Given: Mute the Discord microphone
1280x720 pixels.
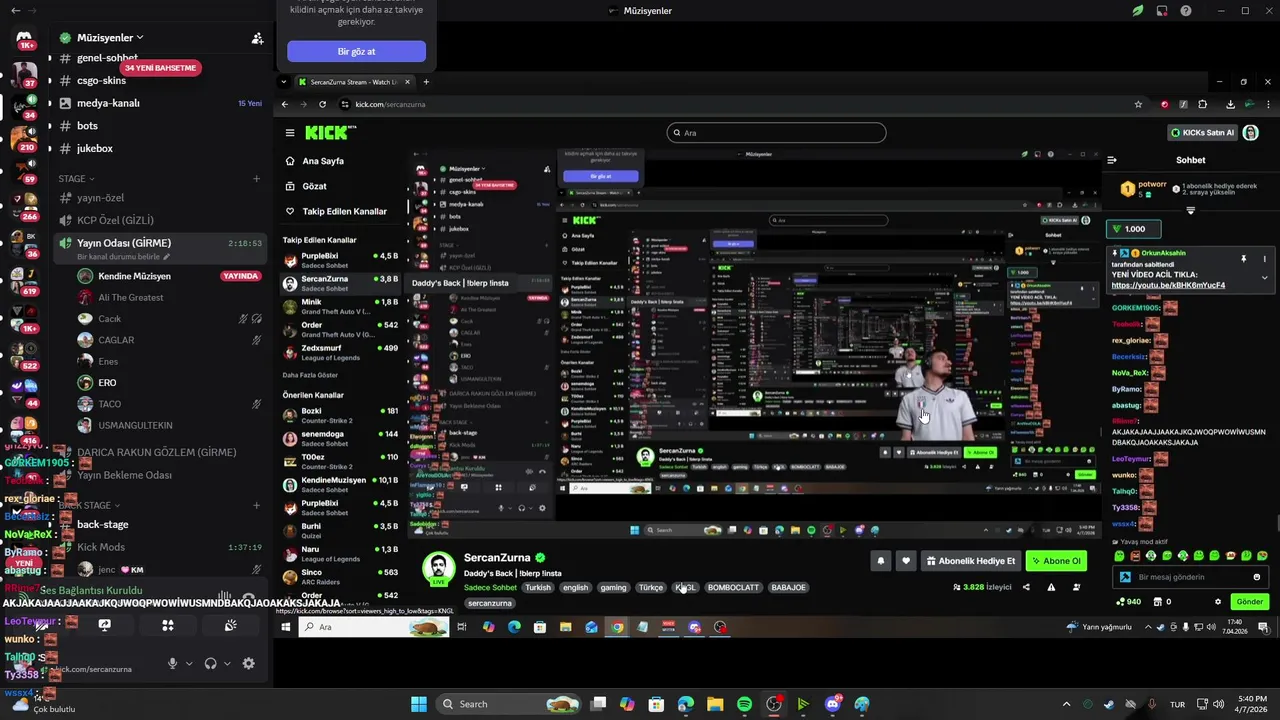Looking at the screenshot, I should click(x=172, y=663).
